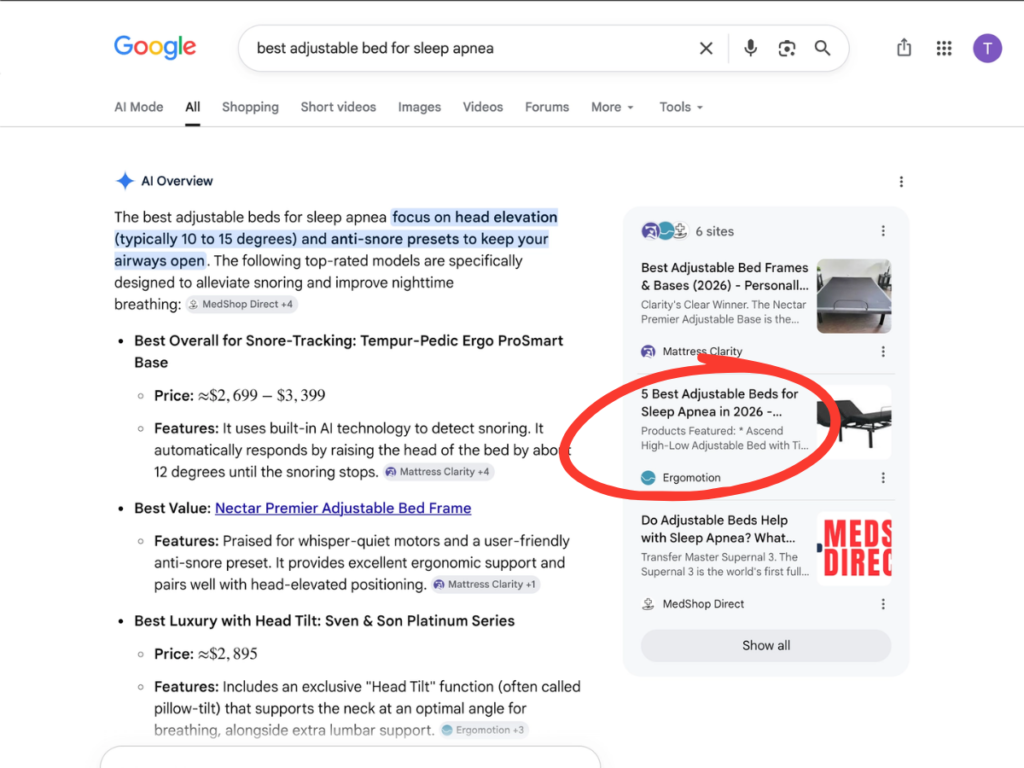
Task: Switch to AI Mode tab
Action: pyautogui.click(x=138, y=107)
